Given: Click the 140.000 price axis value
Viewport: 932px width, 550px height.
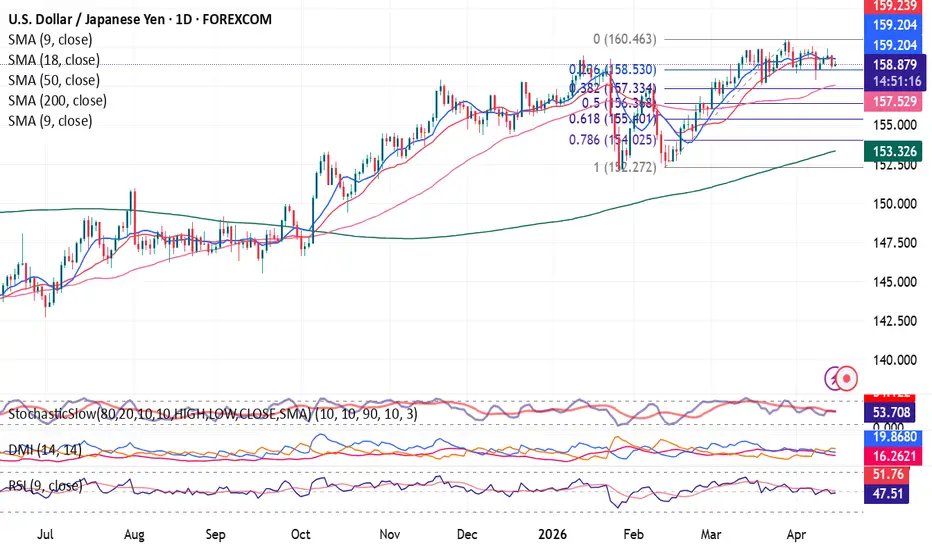Looking at the screenshot, I should 895,360.
